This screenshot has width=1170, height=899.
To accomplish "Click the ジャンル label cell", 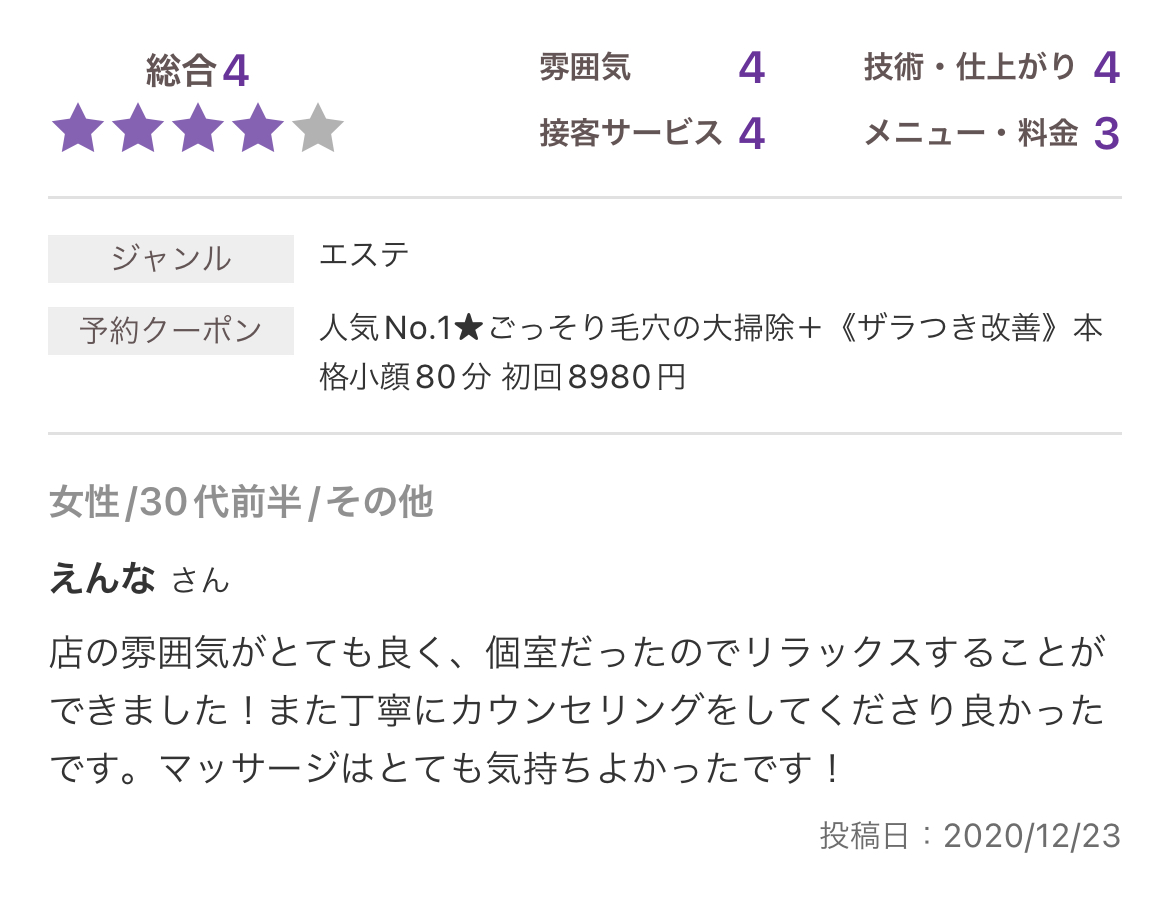I will [x=171, y=259].
